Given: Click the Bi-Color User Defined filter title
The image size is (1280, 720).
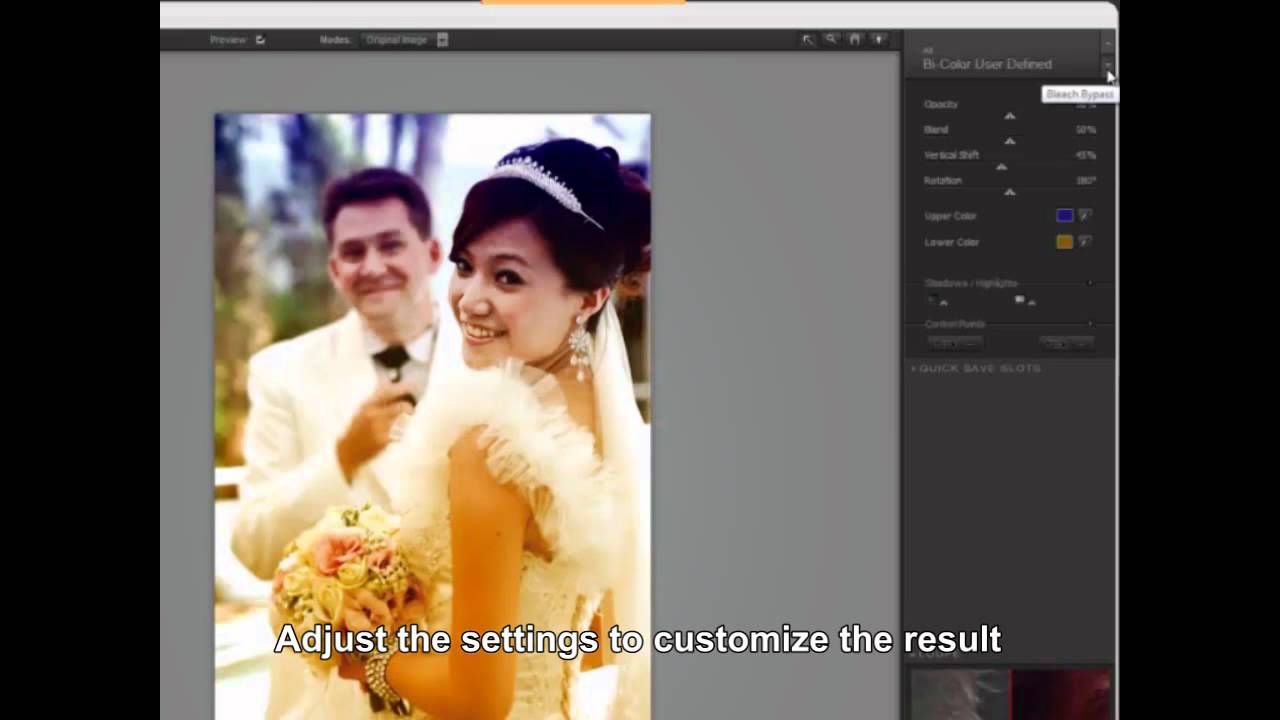Looking at the screenshot, I should point(987,64).
